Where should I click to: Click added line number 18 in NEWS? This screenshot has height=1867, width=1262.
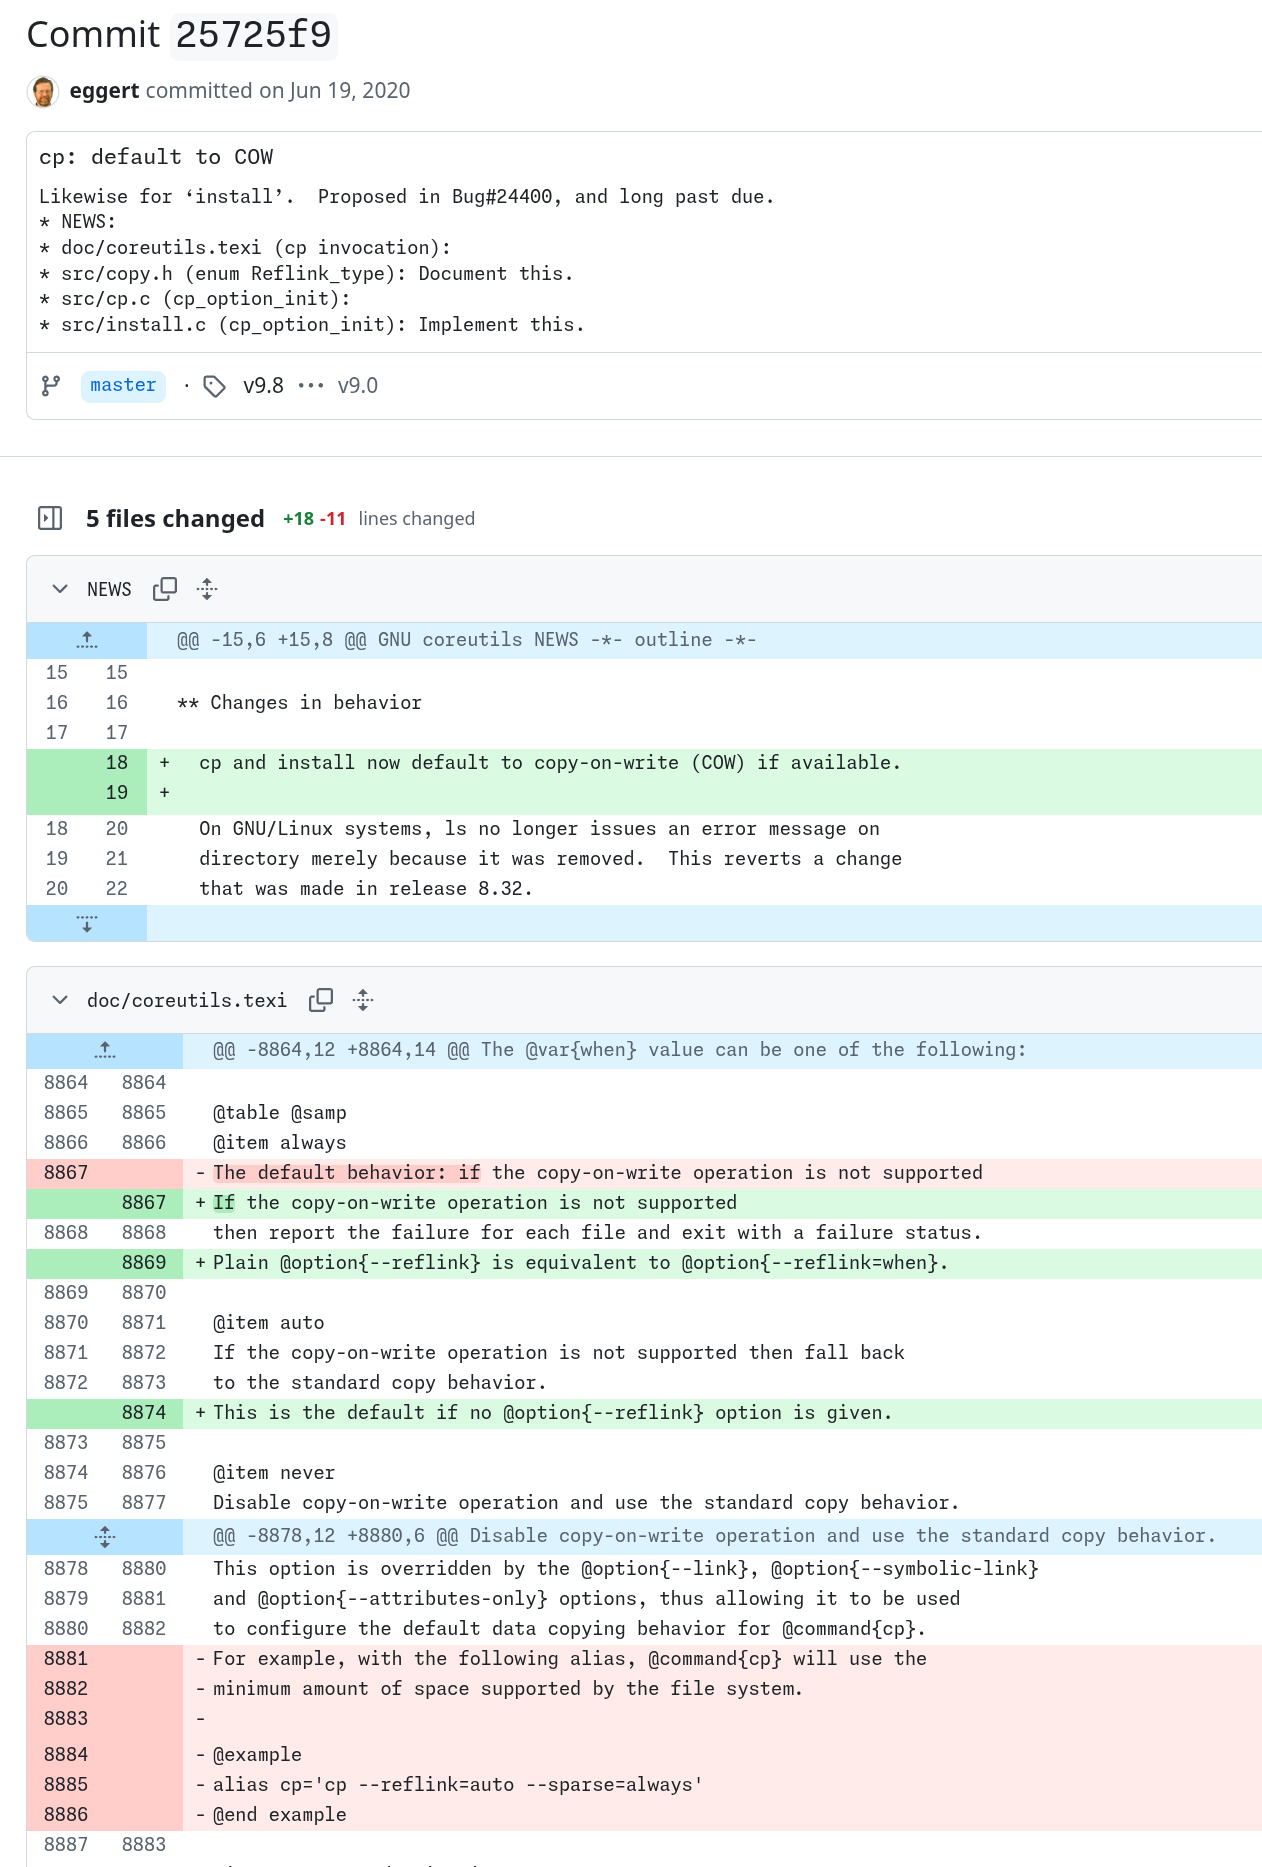point(117,763)
